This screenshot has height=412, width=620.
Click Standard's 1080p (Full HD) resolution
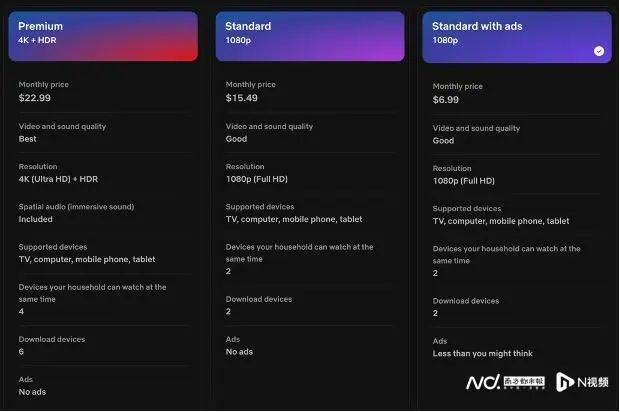point(256,179)
